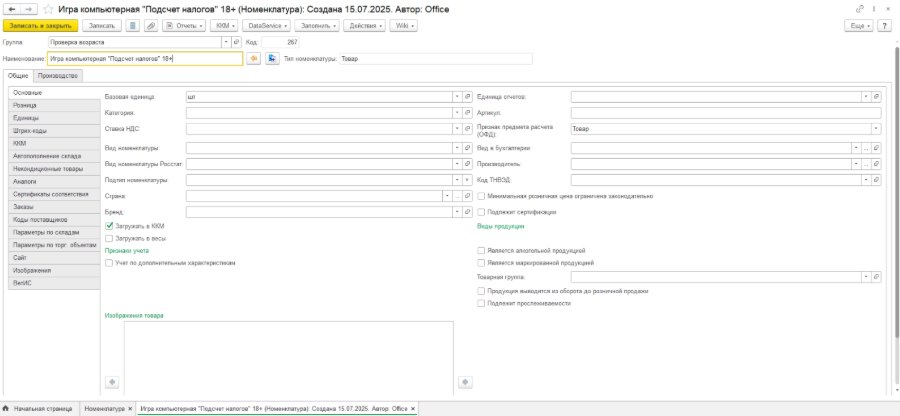Click the ellipsis select button in Страна
900x416 pixels.
[457, 196]
